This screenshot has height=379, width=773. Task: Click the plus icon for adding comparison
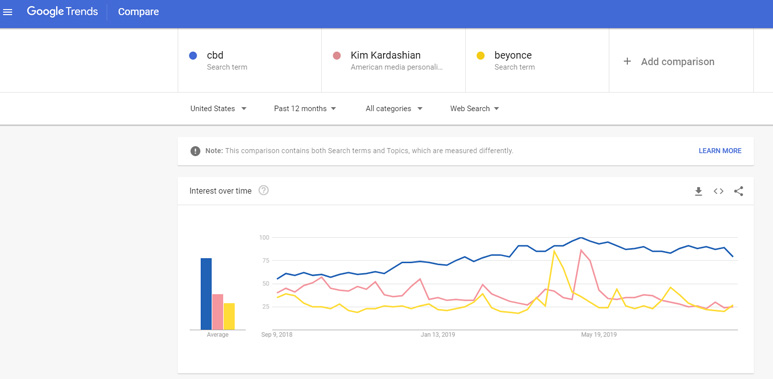click(x=627, y=62)
